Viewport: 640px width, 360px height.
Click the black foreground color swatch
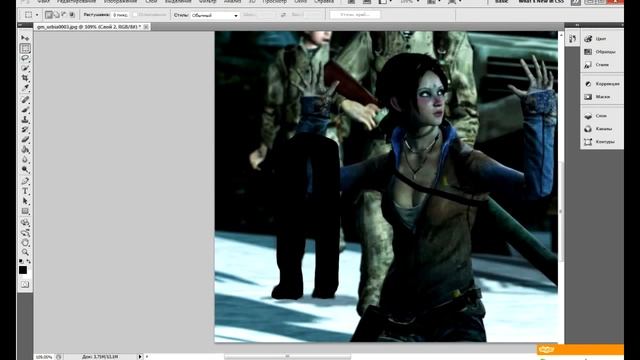coord(23,270)
